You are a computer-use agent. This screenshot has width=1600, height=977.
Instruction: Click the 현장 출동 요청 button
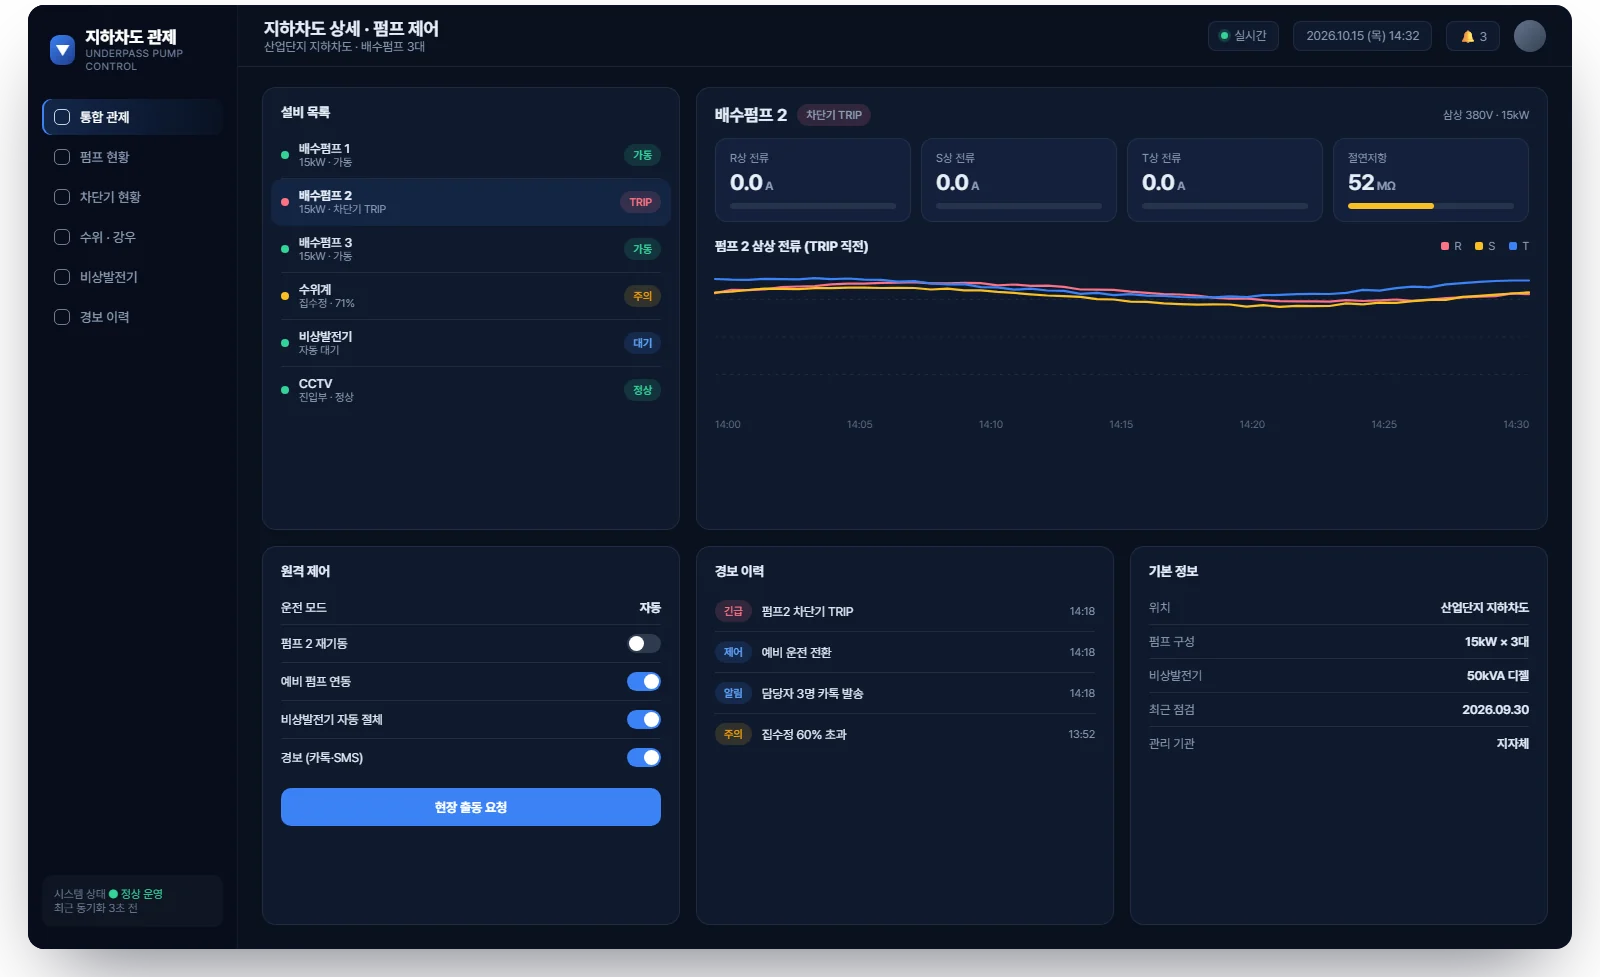tap(471, 807)
